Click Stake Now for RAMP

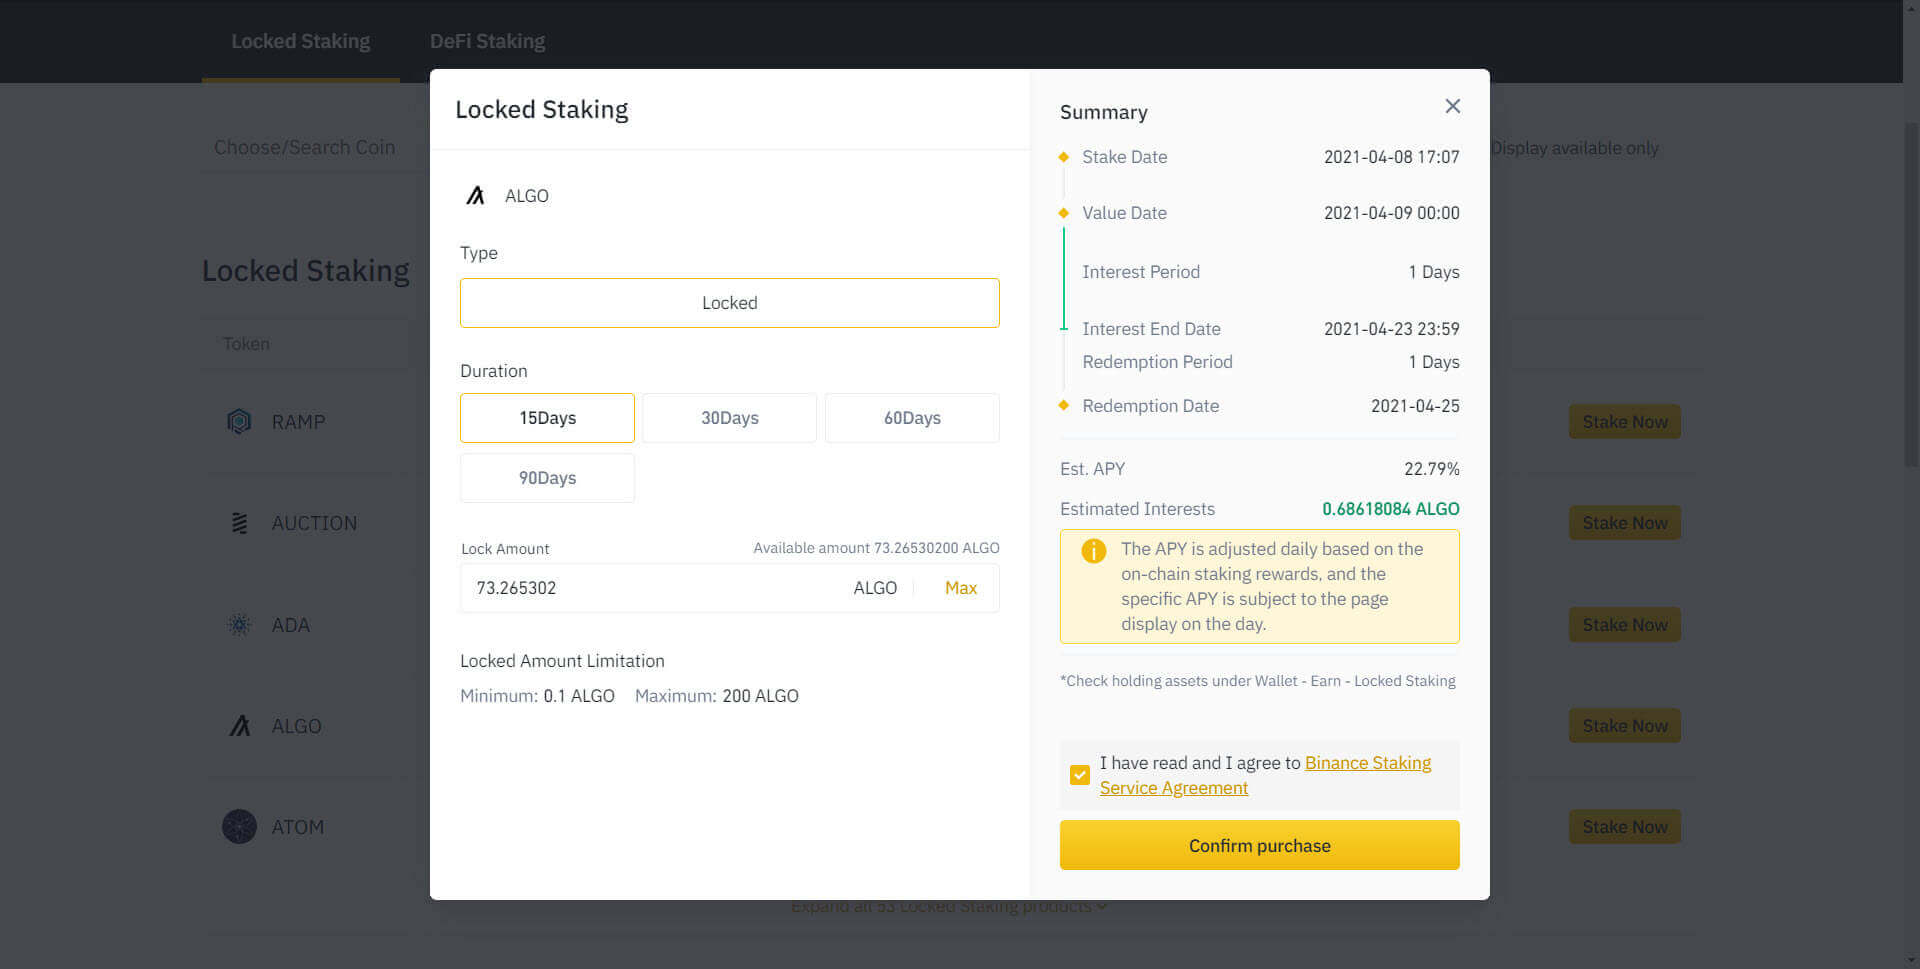pos(1624,422)
